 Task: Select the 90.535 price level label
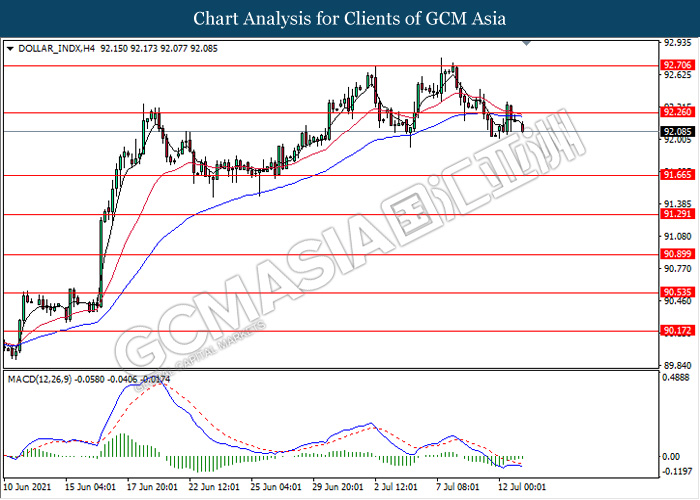(x=677, y=292)
